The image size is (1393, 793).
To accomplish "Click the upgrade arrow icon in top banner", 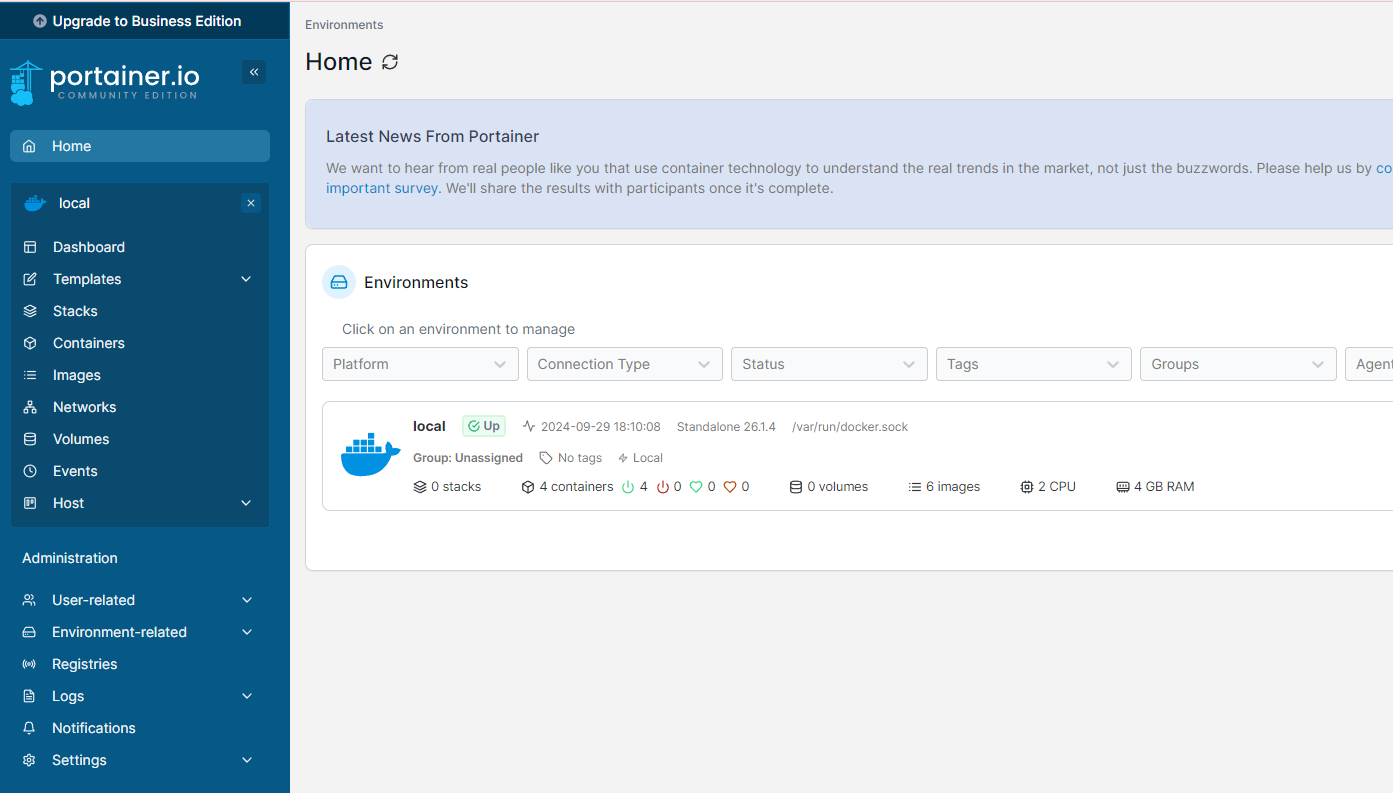I will 40,21.
